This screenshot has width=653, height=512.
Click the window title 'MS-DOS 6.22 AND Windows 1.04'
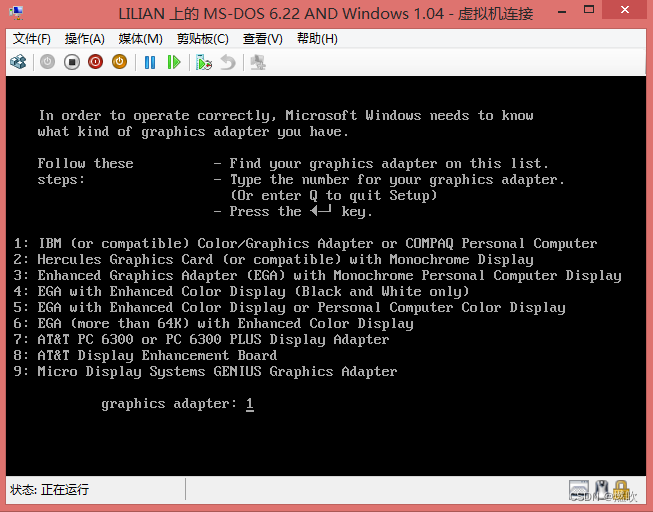coord(324,14)
